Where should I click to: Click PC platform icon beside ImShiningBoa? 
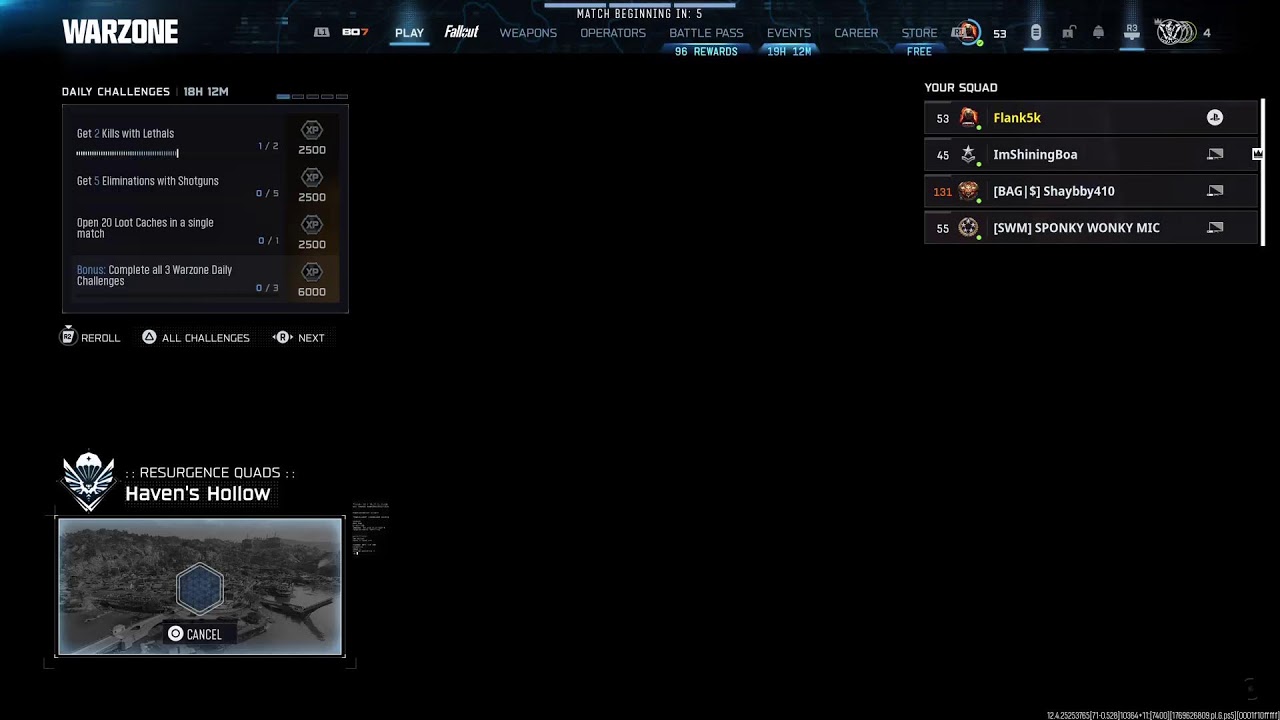(1215, 154)
